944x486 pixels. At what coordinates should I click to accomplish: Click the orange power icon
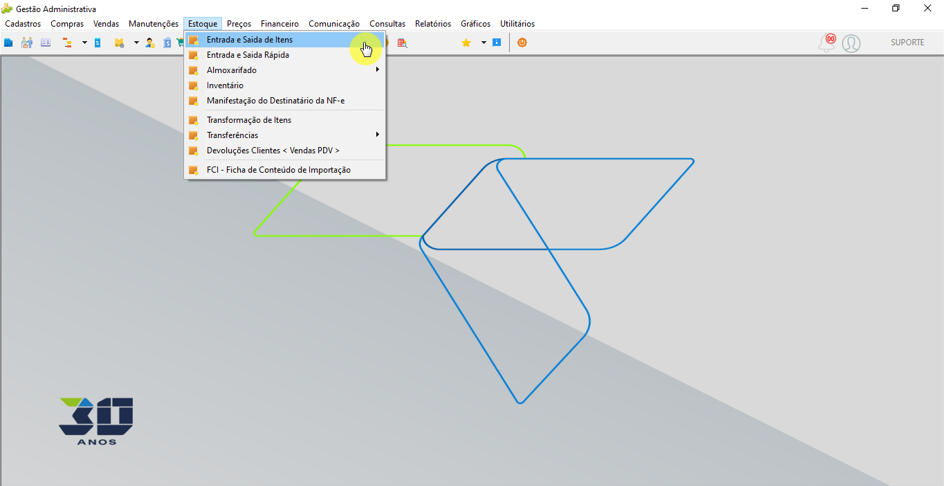click(x=522, y=43)
